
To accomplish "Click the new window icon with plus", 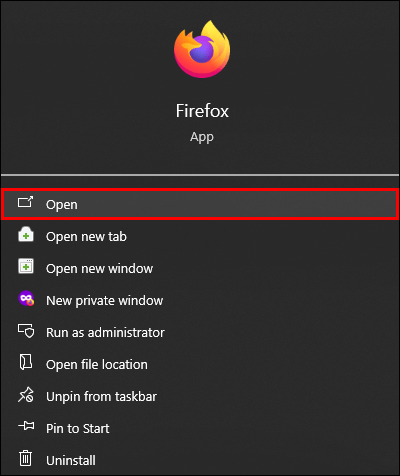I will point(26,266).
